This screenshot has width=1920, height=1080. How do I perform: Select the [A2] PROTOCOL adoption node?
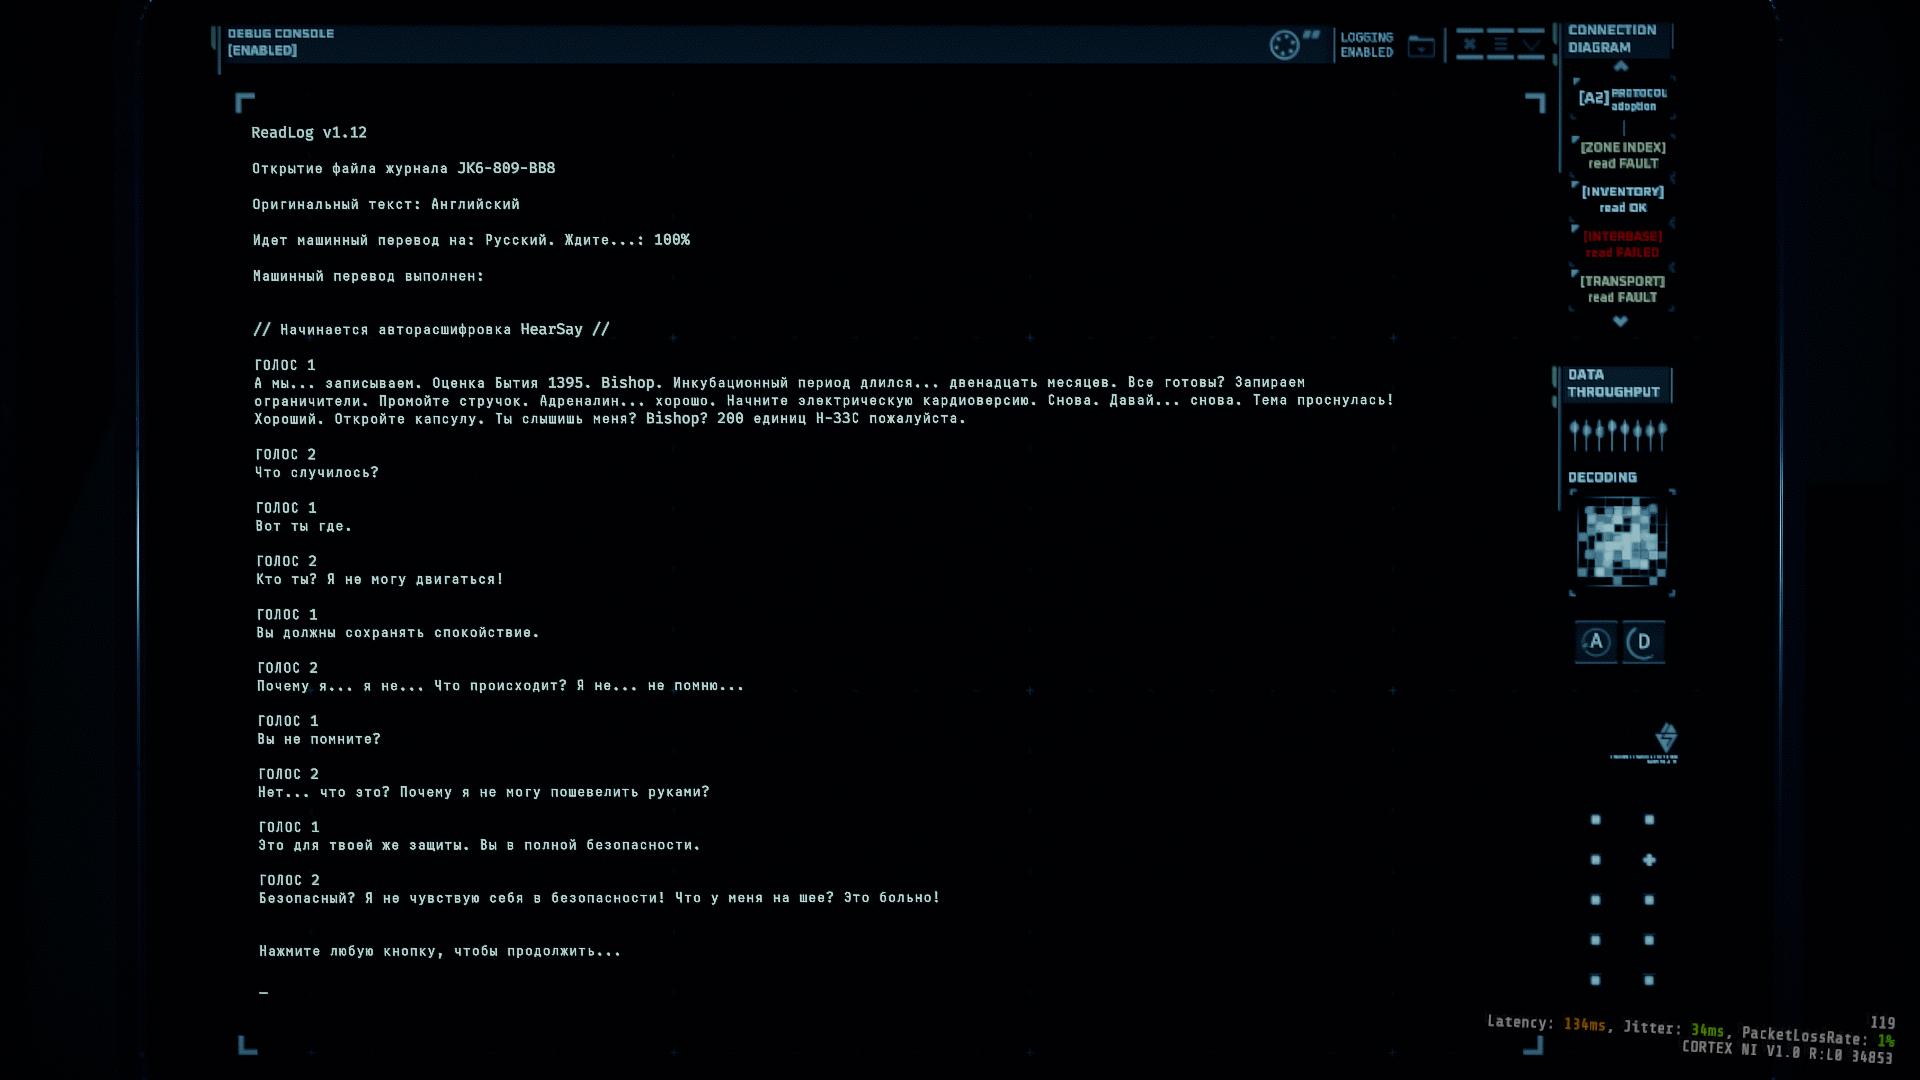(x=1623, y=99)
